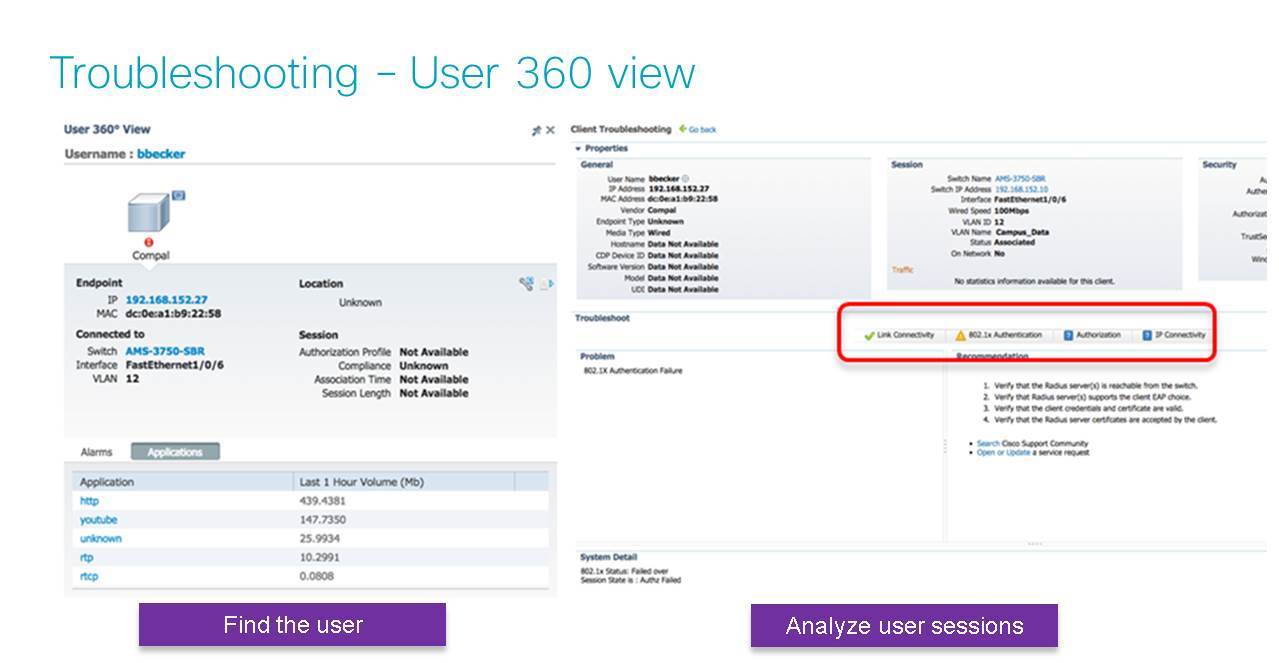1279x663 pixels.
Task: Click the Compal endpoint device icon
Action: click(x=149, y=214)
